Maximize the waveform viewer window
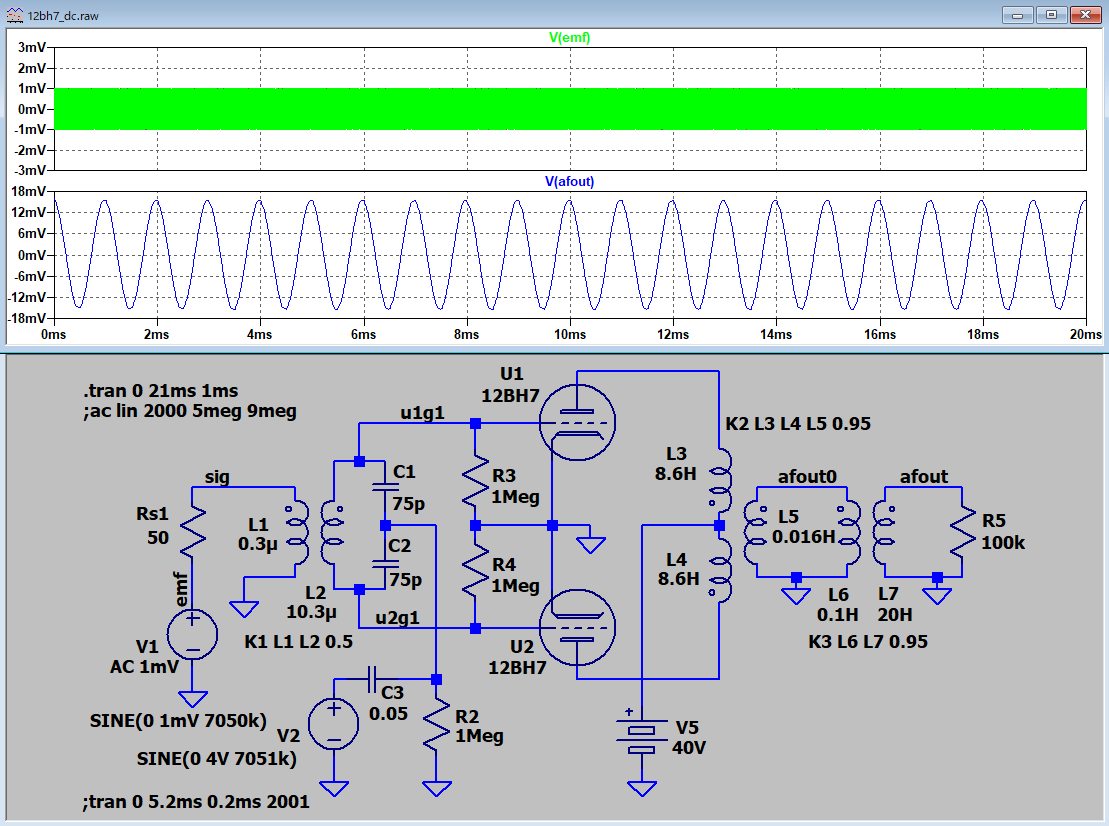This screenshot has height=826, width=1109. pyautogui.click(x=1051, y=14)
